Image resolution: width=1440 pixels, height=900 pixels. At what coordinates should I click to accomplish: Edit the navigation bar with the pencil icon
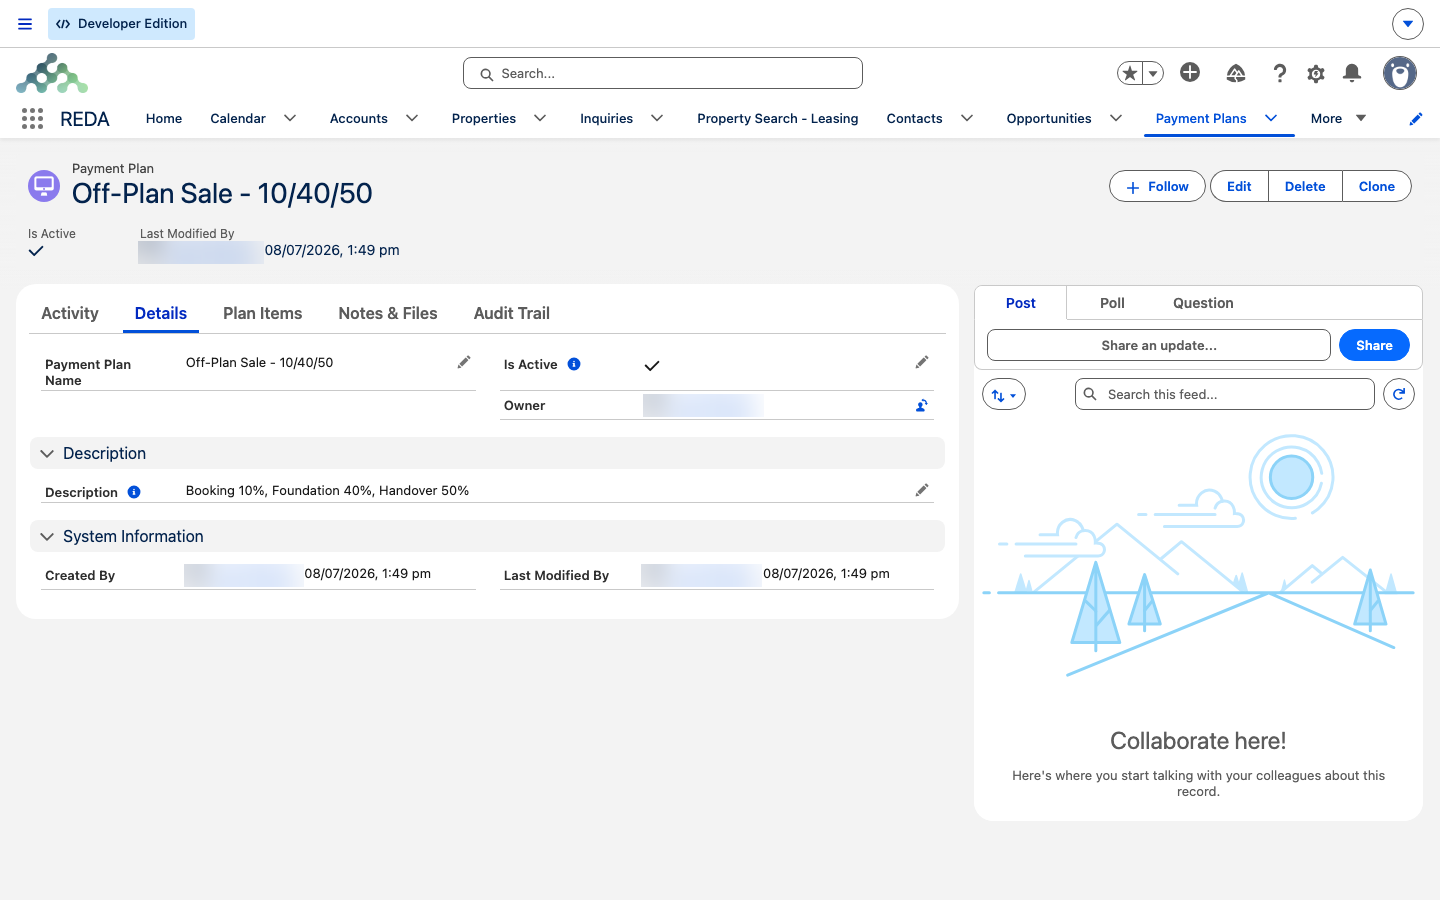tap(1416, 119)
